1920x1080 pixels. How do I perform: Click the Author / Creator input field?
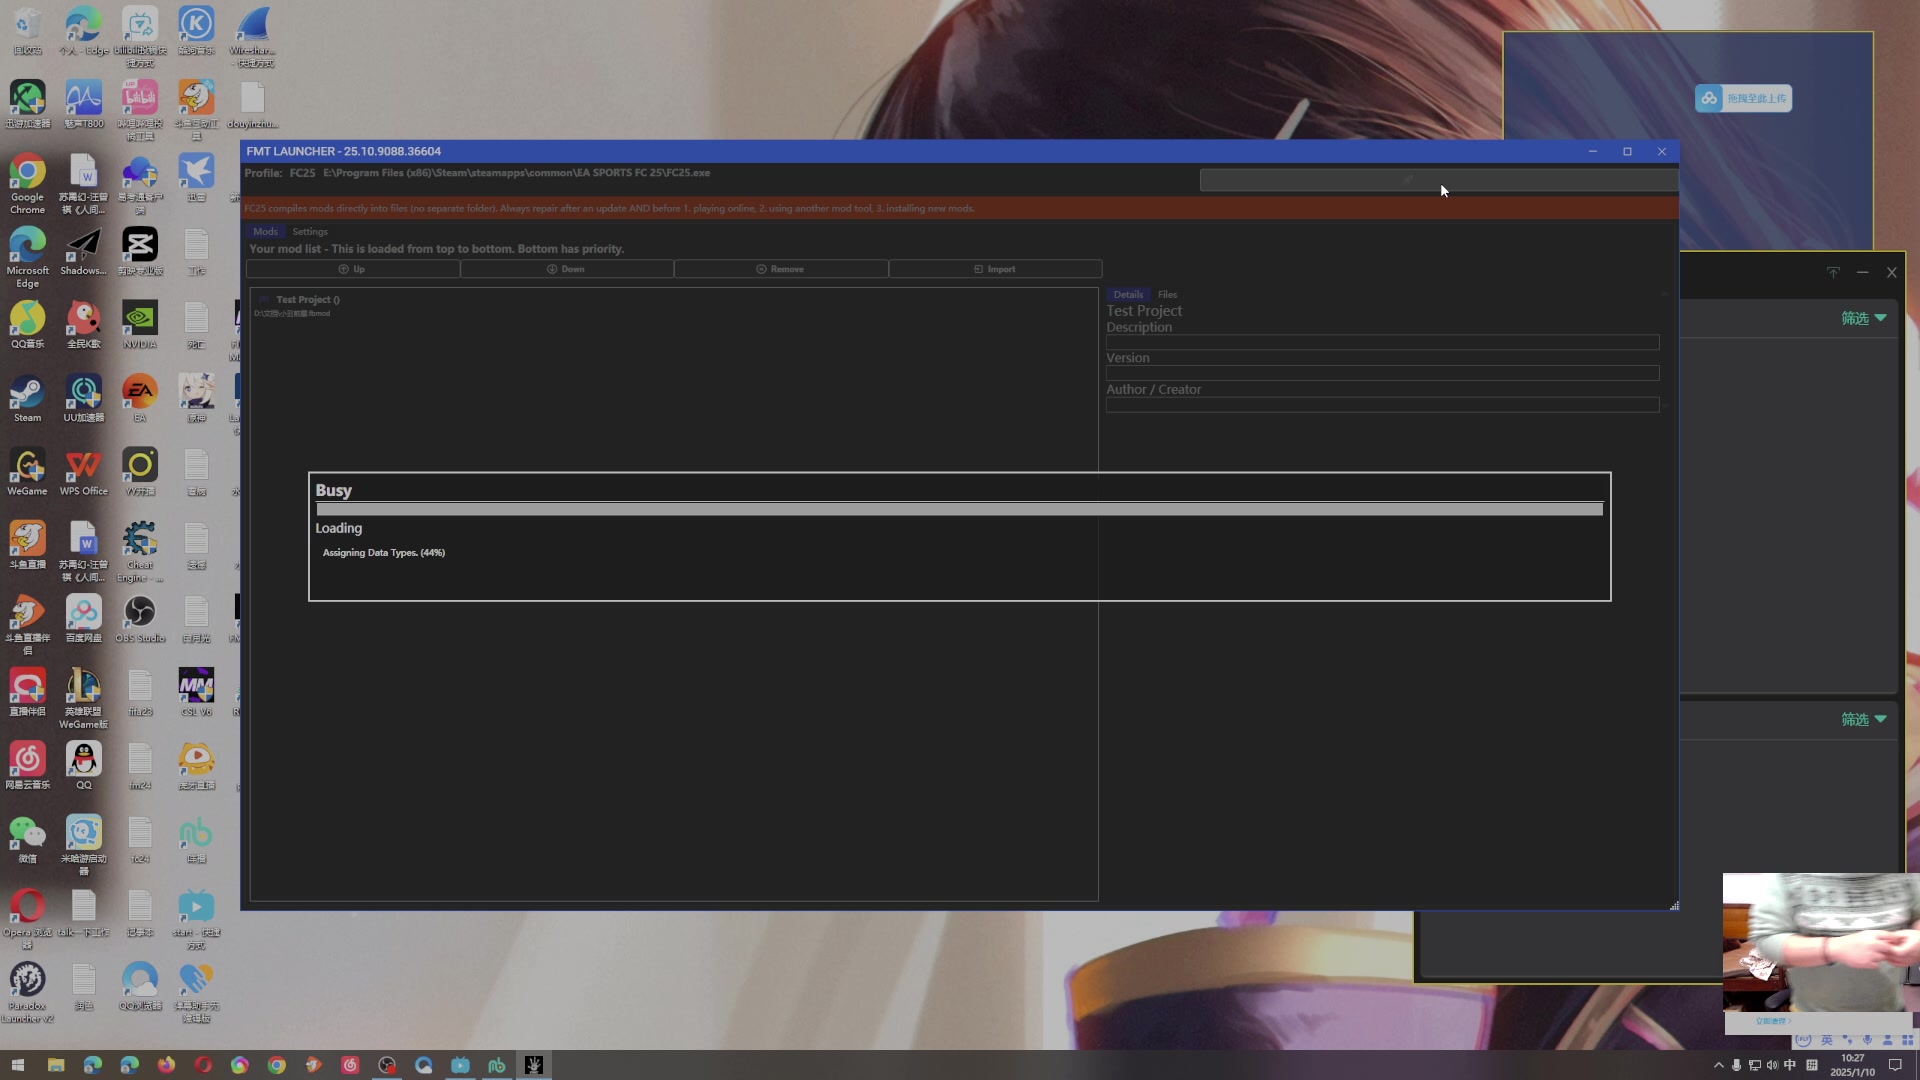(x=1382, y=405)
